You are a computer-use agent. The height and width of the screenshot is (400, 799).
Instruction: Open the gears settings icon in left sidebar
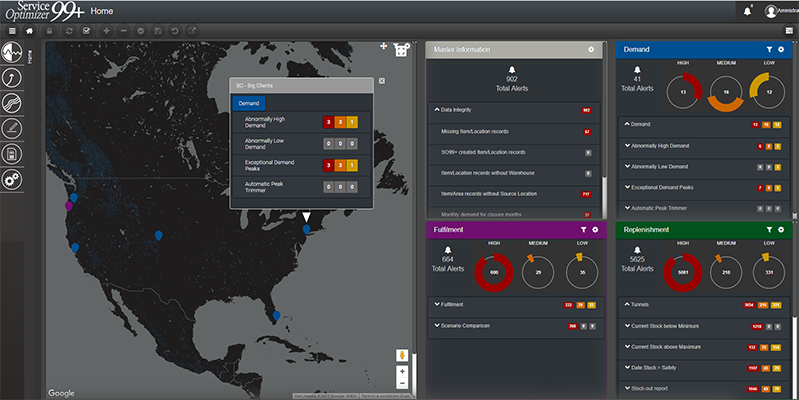(14, 180)
